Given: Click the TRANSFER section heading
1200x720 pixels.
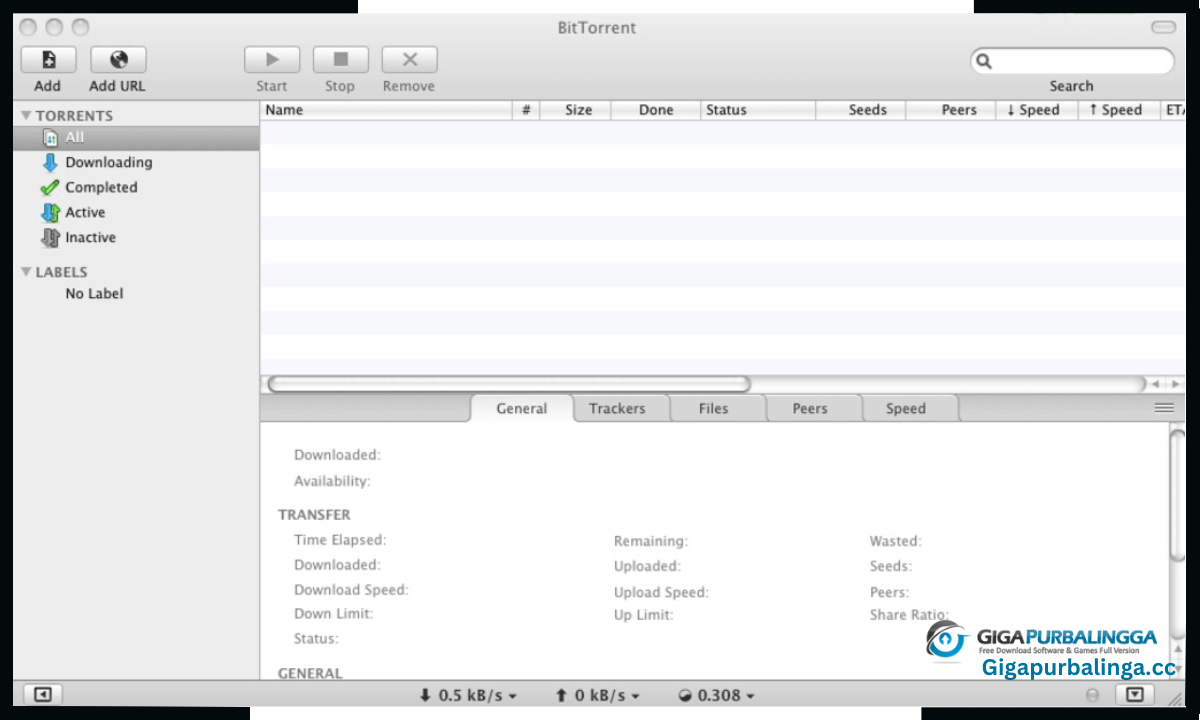Looking at the screenshot, I should coord(314,515).
